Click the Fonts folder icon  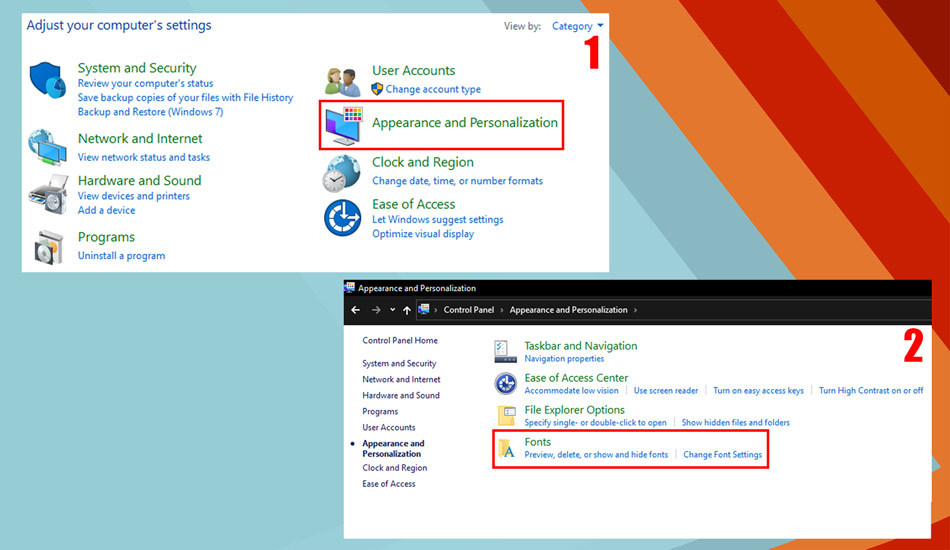506,447
